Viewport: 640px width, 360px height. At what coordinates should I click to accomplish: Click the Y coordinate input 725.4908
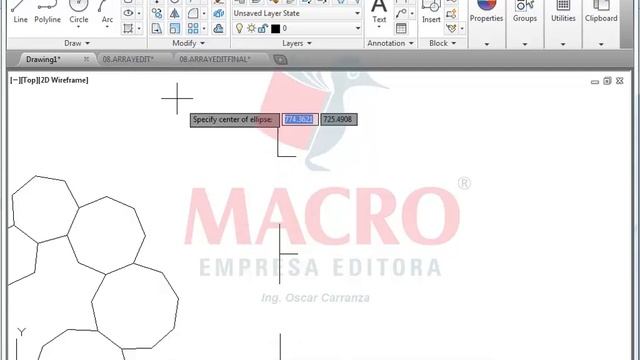pos(338,120)
